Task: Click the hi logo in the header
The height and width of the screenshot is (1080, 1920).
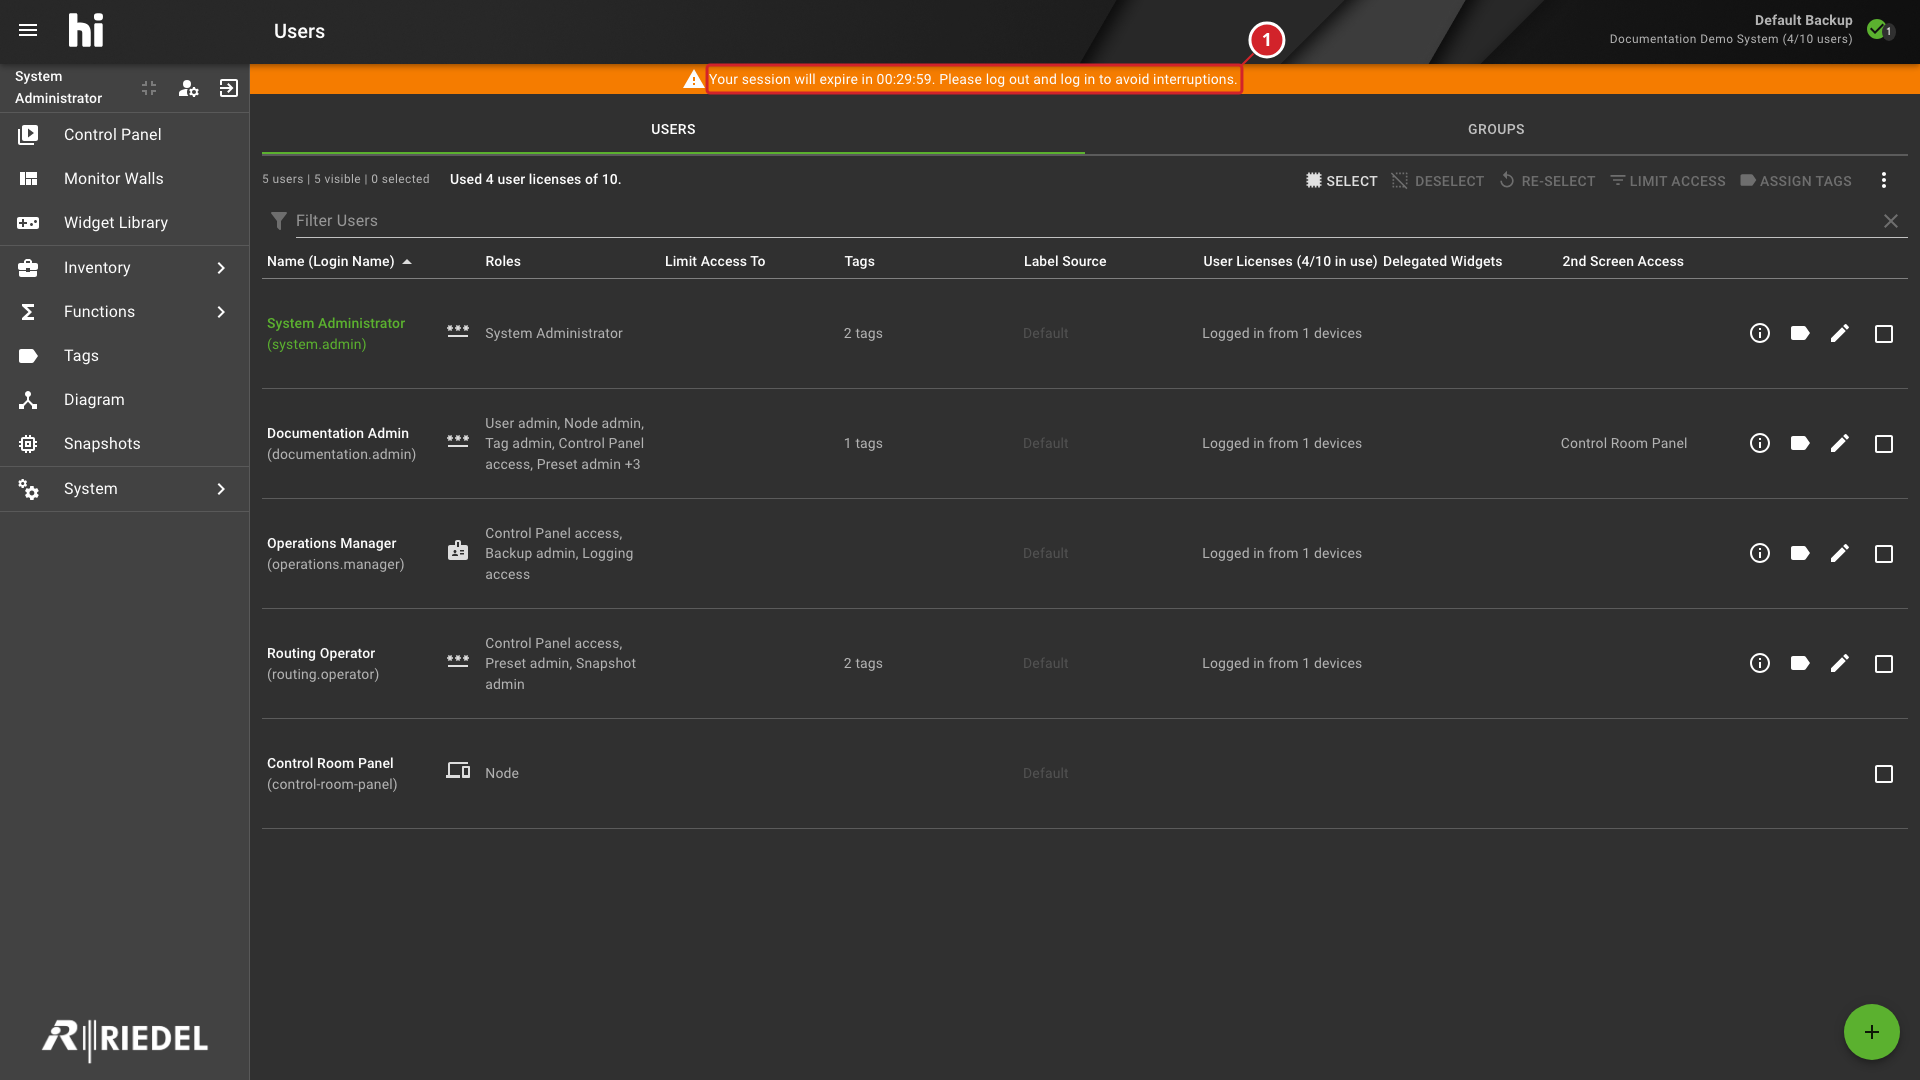Action: [x=86, y=31]
